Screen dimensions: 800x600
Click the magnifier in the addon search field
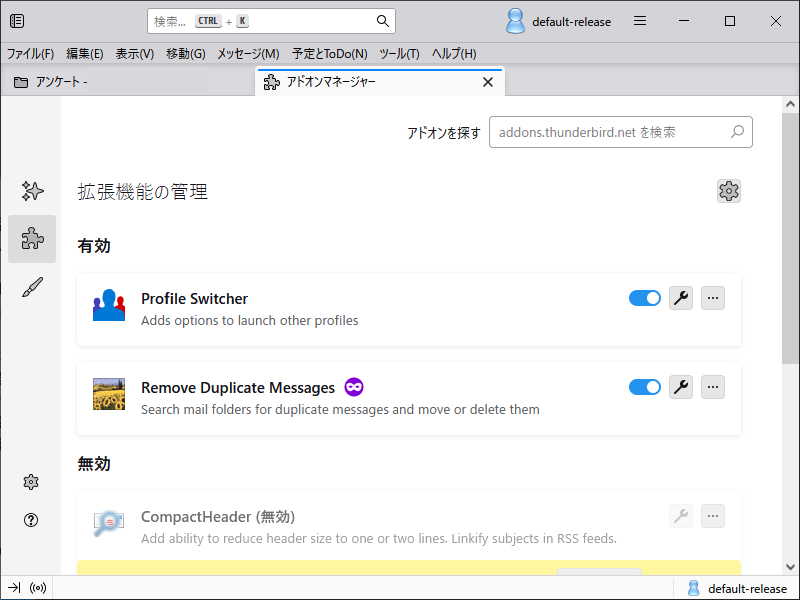pos(737,132)
